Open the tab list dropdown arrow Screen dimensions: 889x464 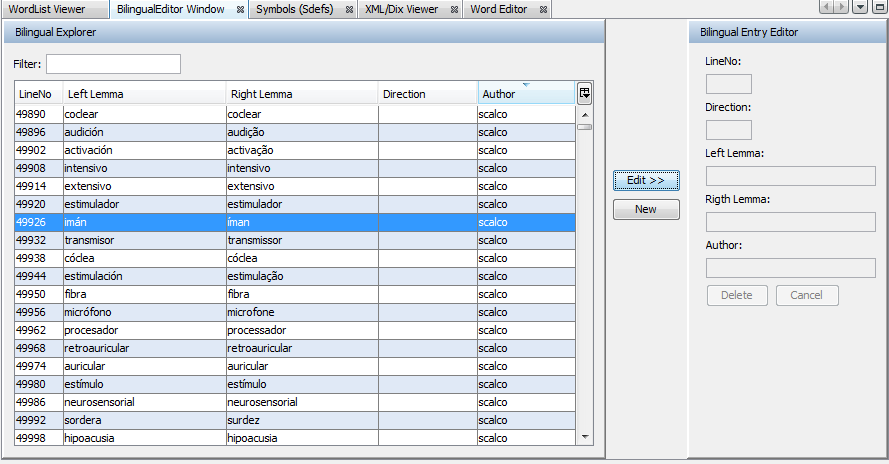(860, 8)
